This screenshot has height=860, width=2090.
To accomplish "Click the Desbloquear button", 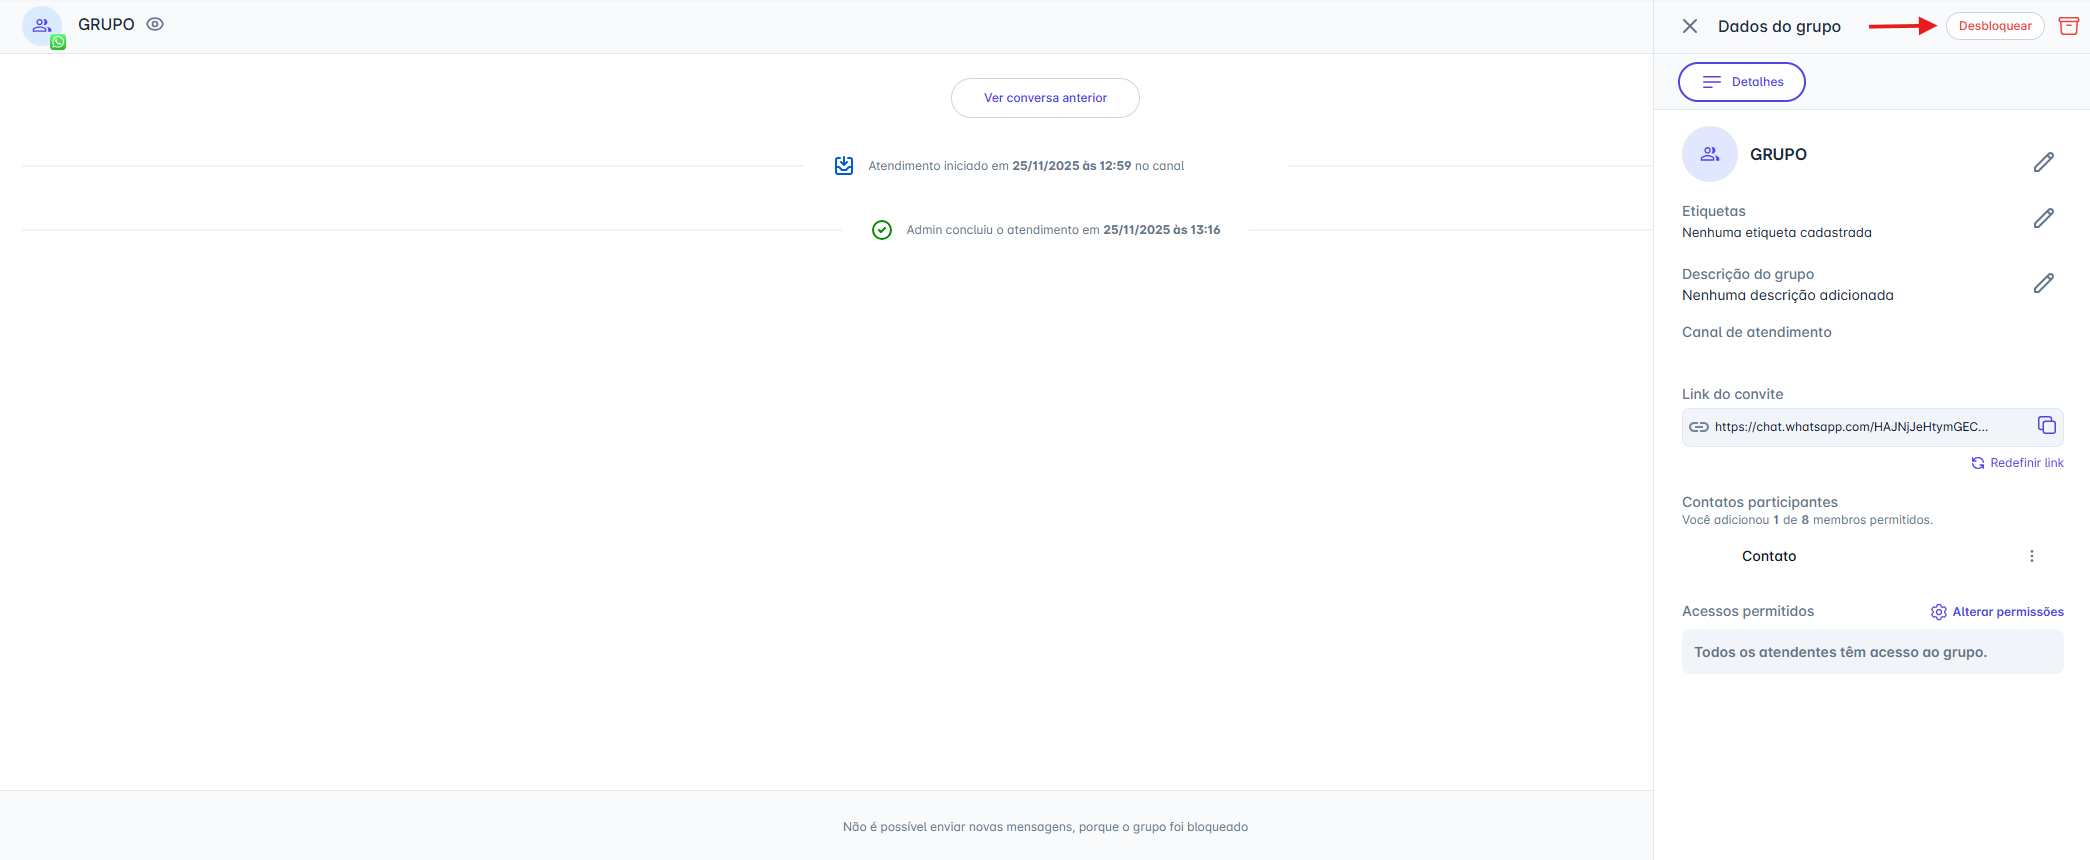I will pyautogui.click(x=1994, y=26).
